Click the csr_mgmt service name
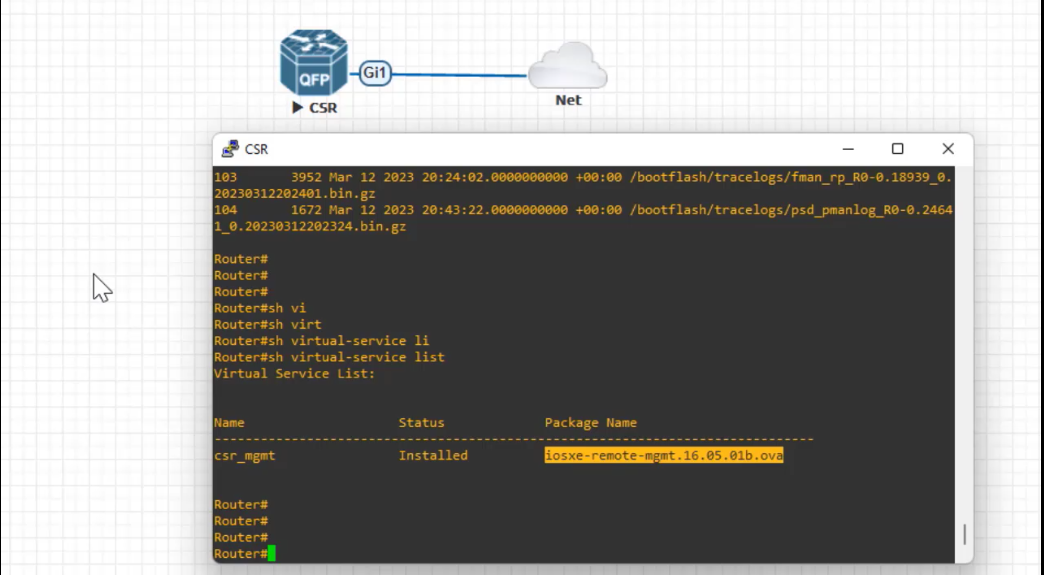This screenshot has height=575, width=1044. (244, 456)
